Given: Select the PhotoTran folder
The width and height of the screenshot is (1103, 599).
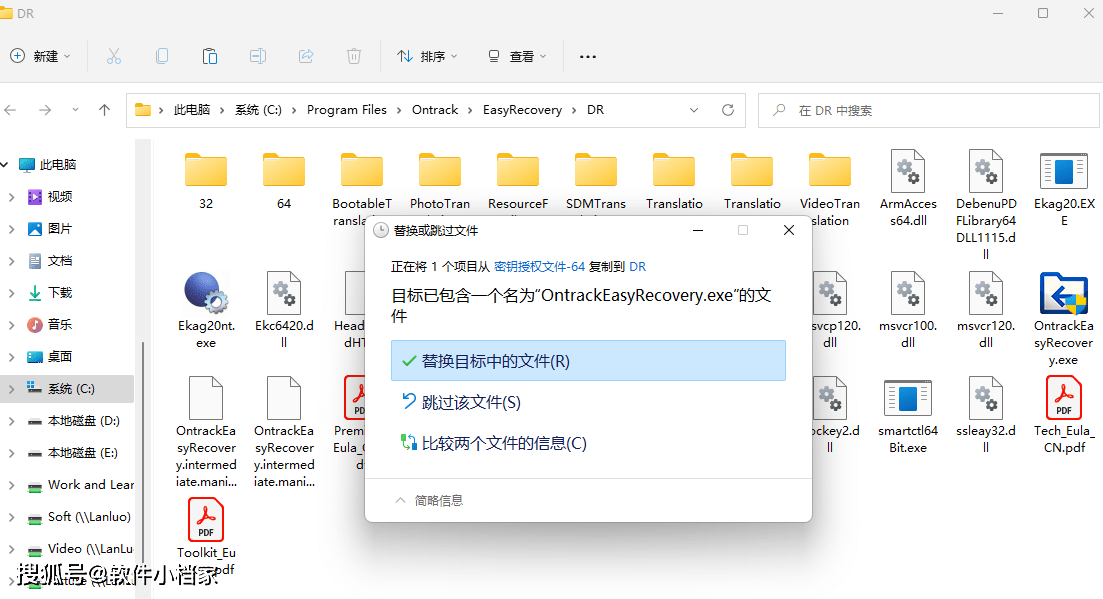Looking at the screenshot, I should pos(440,181).
